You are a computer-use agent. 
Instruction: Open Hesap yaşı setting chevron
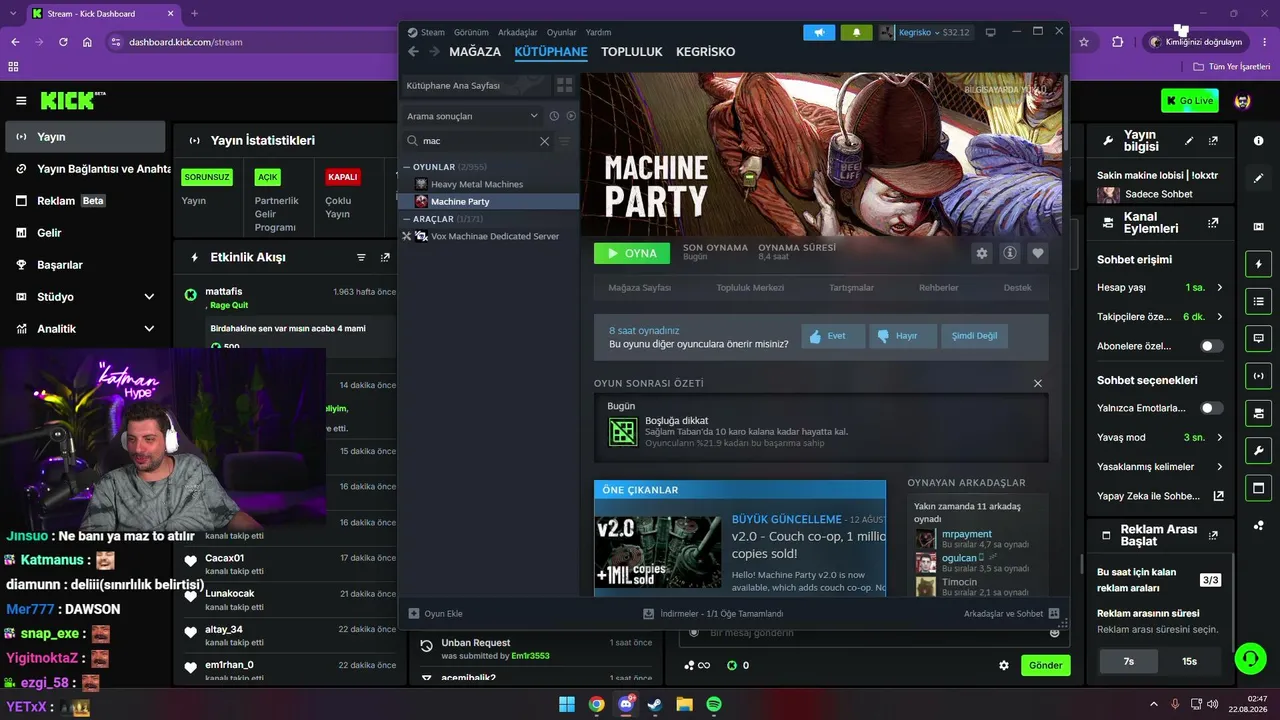1219,288
